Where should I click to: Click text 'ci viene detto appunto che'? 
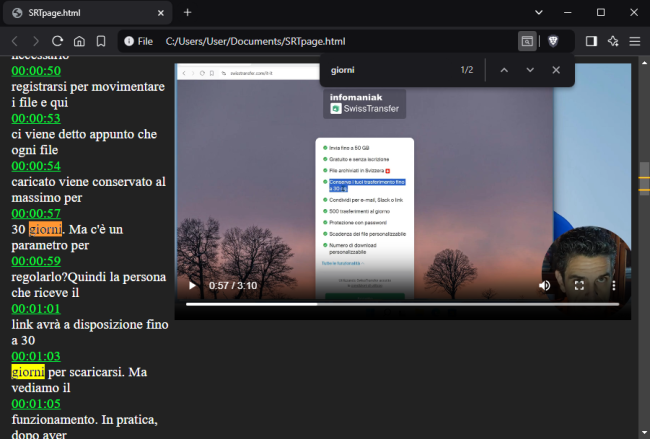pyautogui.click(x=84, y=134)
